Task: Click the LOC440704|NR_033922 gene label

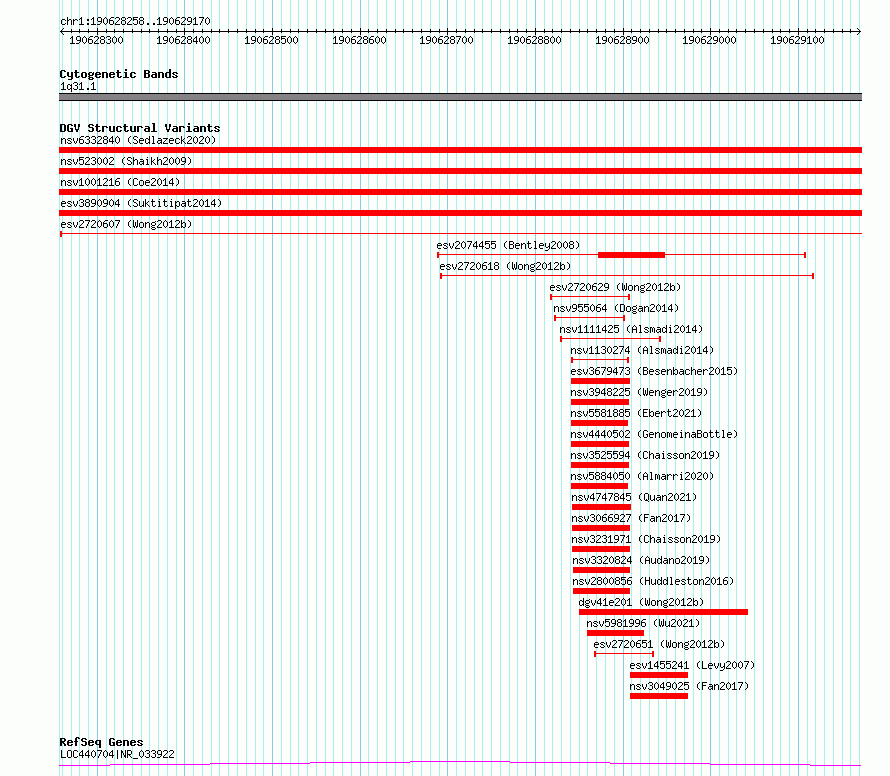Action: 117,754
